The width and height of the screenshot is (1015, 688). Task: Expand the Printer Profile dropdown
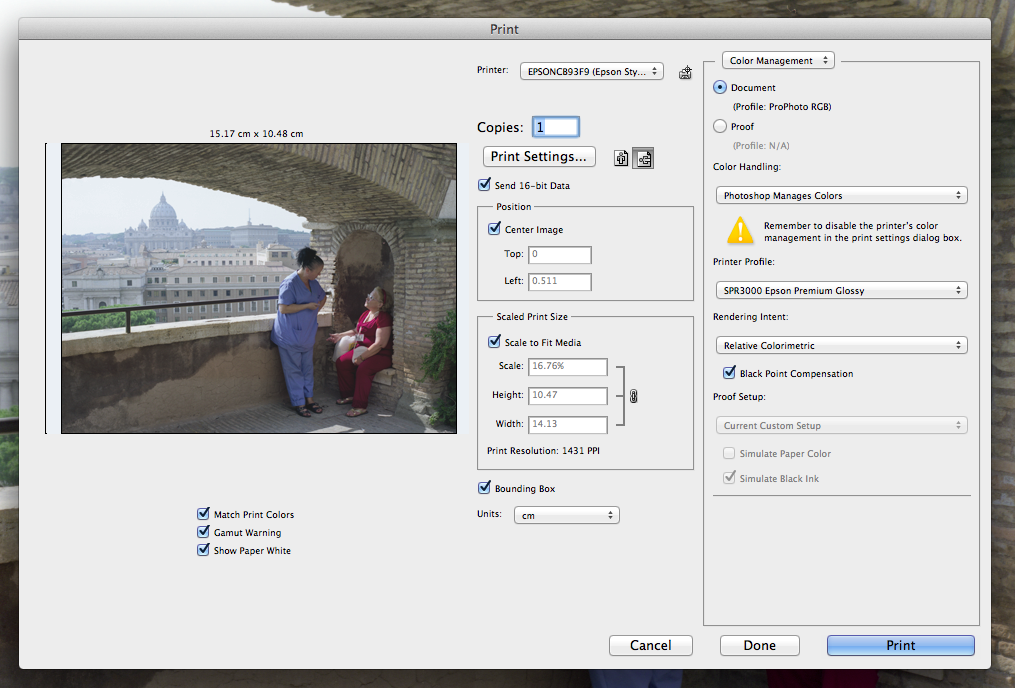tap(841, 290)
